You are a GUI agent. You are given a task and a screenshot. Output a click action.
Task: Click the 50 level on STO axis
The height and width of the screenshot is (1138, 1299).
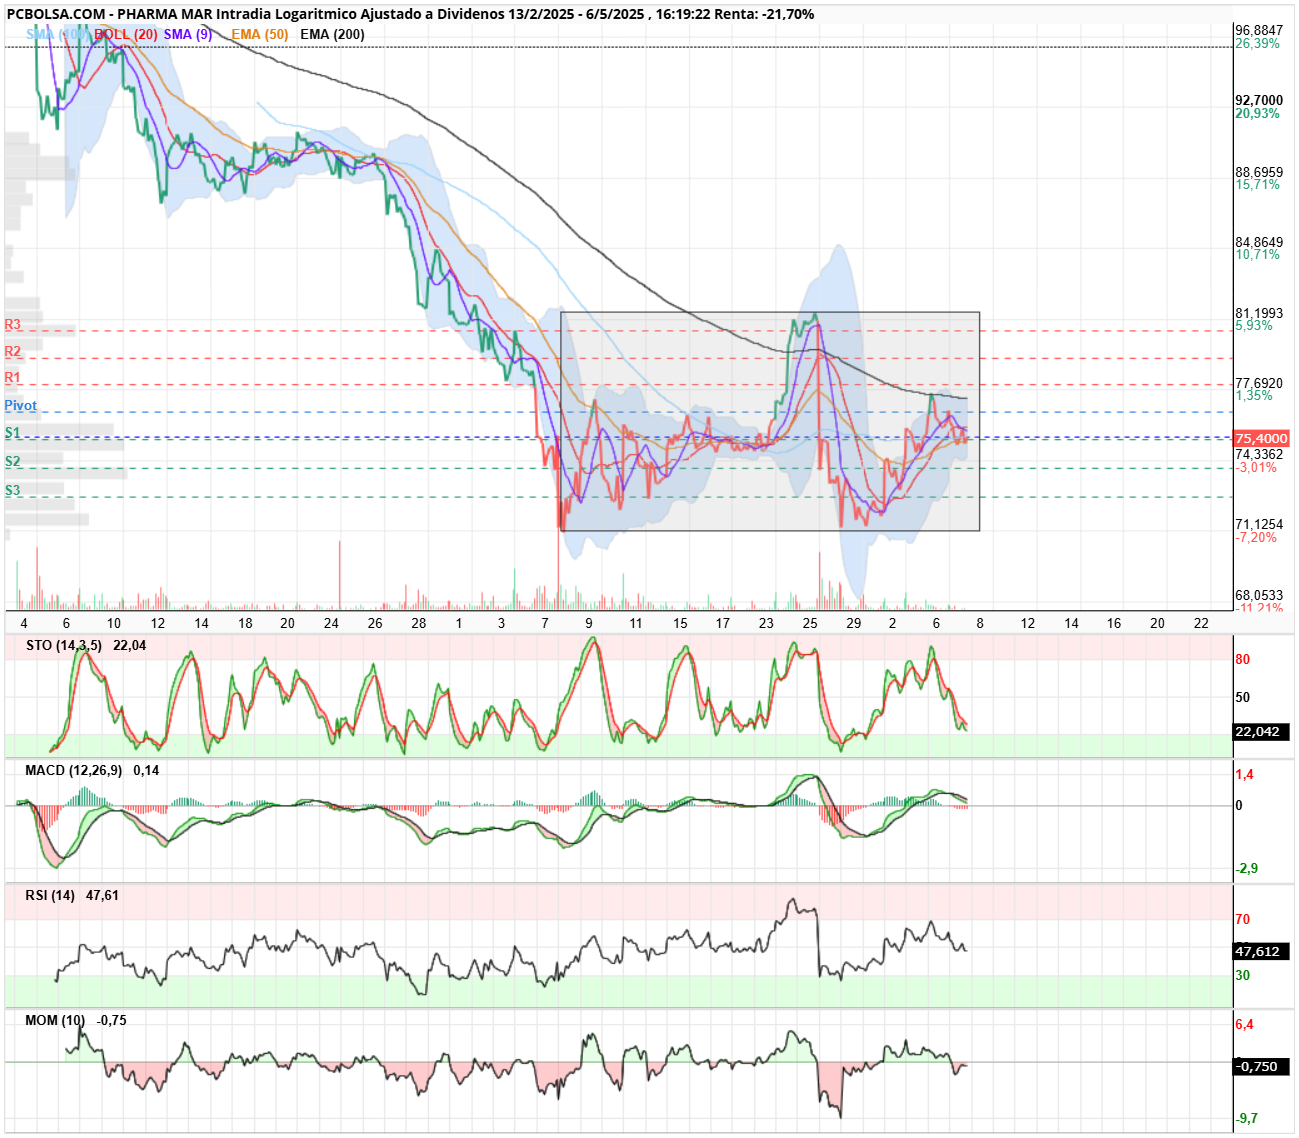tap(1243, 697)
